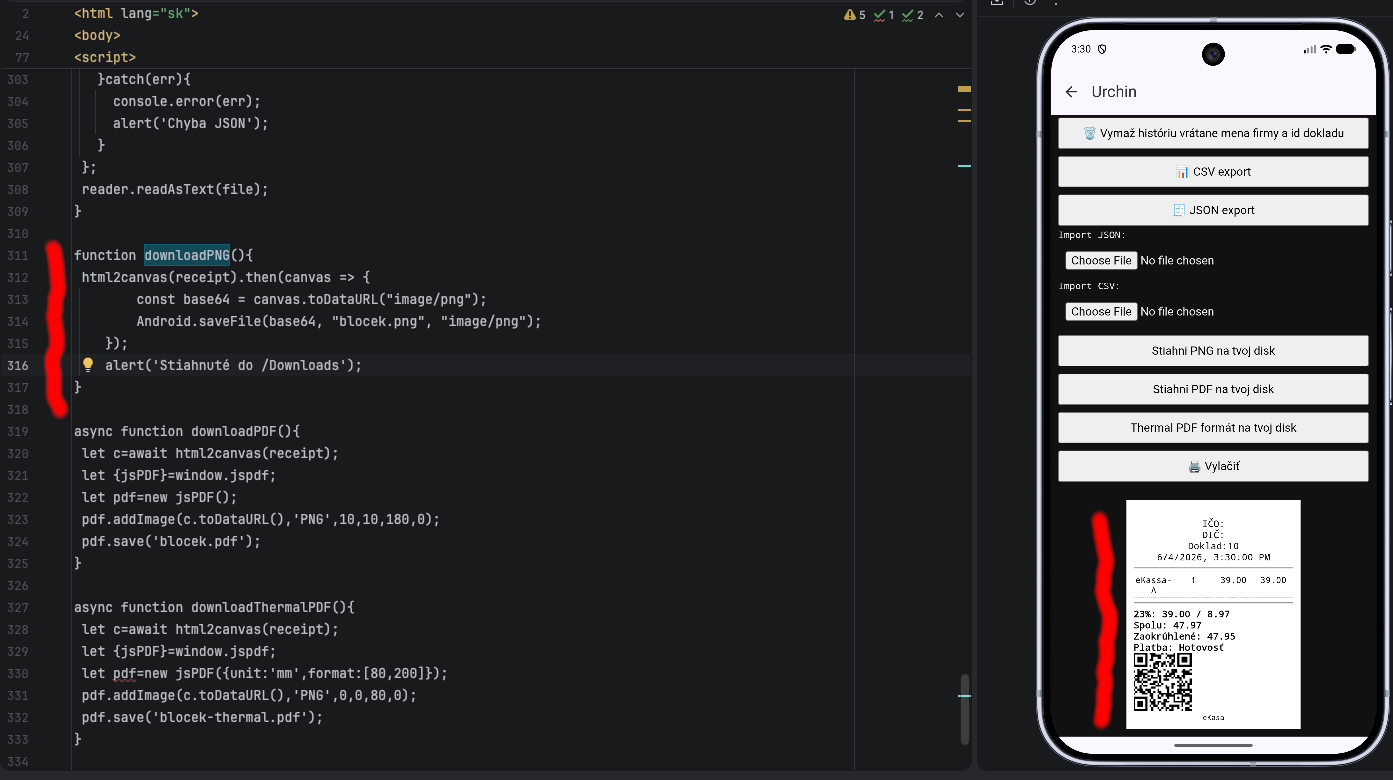This screenshot has width=1393, height=780.
Task: Click the yellow lightbulb quick-fix icon
Action: 88,365
